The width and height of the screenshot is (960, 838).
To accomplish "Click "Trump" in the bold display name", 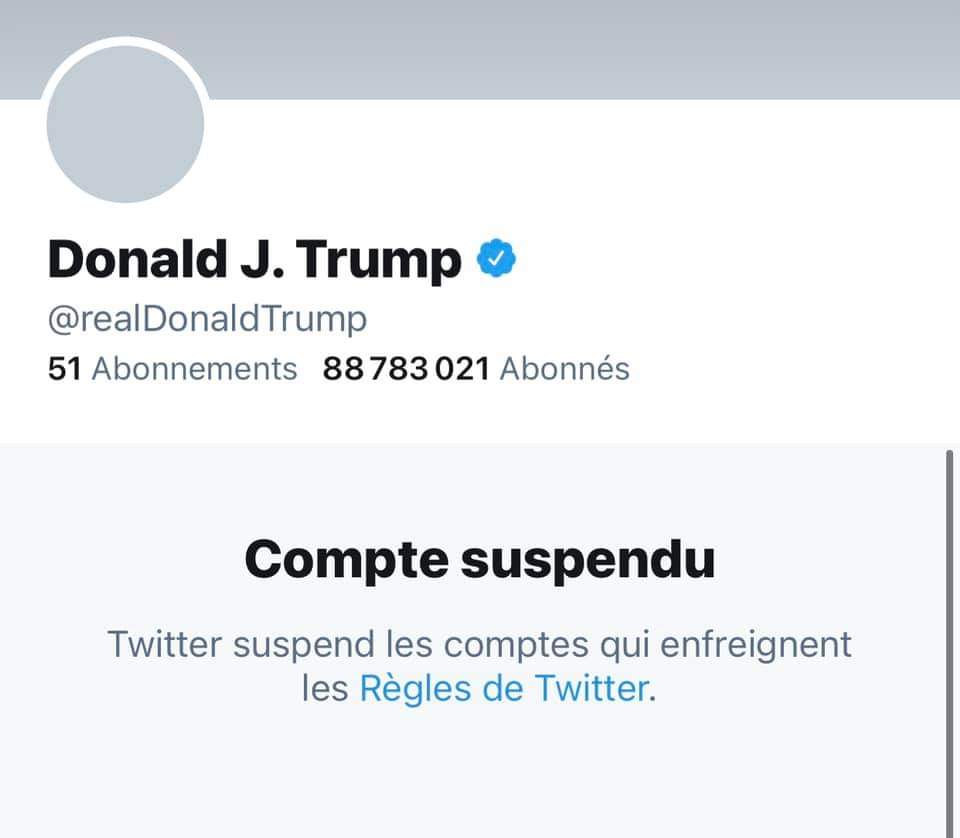I will (x=378, y=260).
